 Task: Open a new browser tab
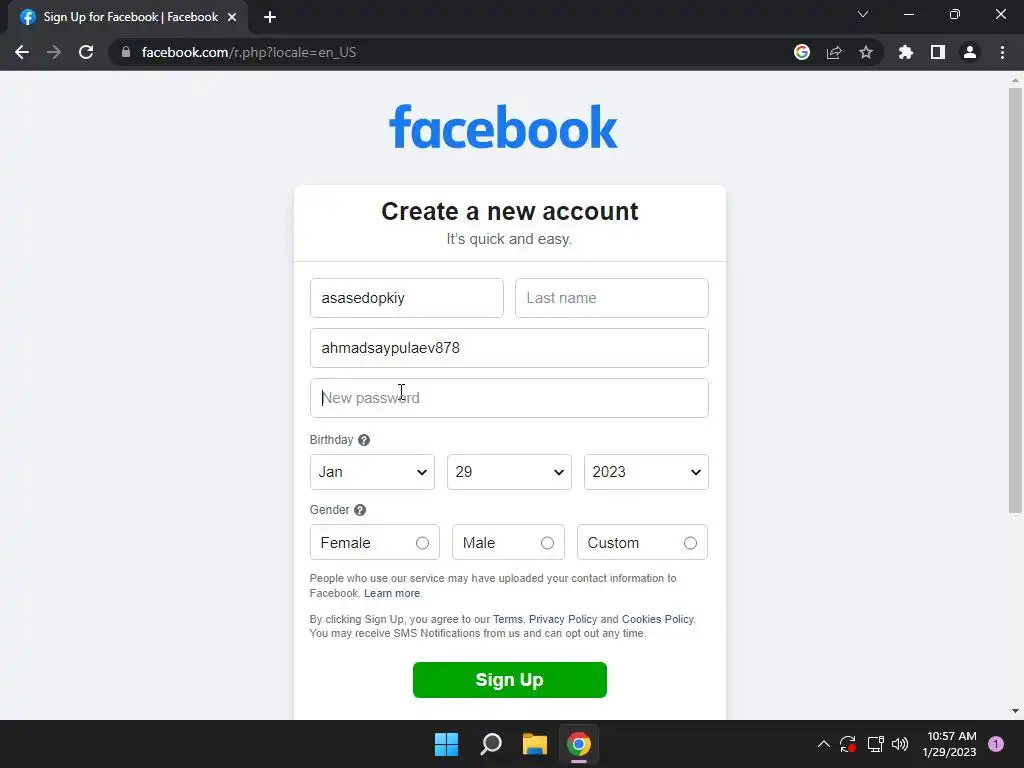(x=270, y=17)
